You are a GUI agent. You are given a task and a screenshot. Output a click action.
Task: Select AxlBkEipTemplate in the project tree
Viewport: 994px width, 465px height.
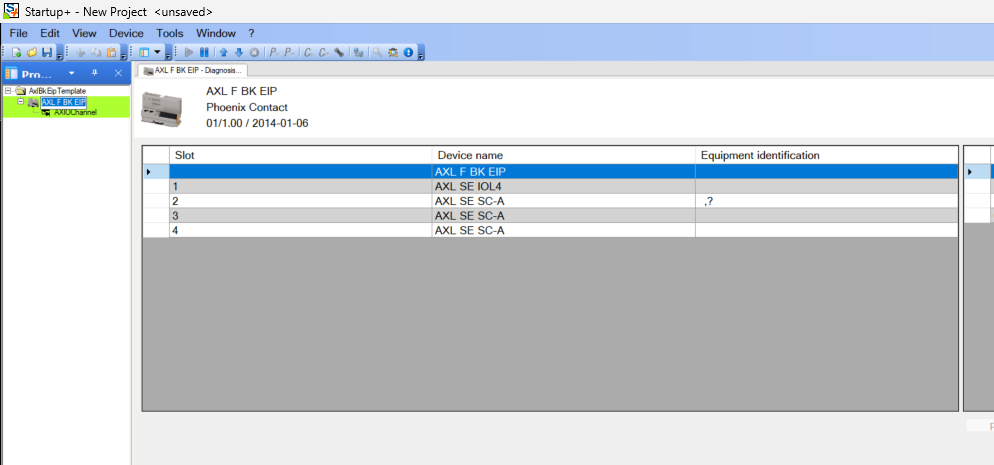[x=57, y=91]
